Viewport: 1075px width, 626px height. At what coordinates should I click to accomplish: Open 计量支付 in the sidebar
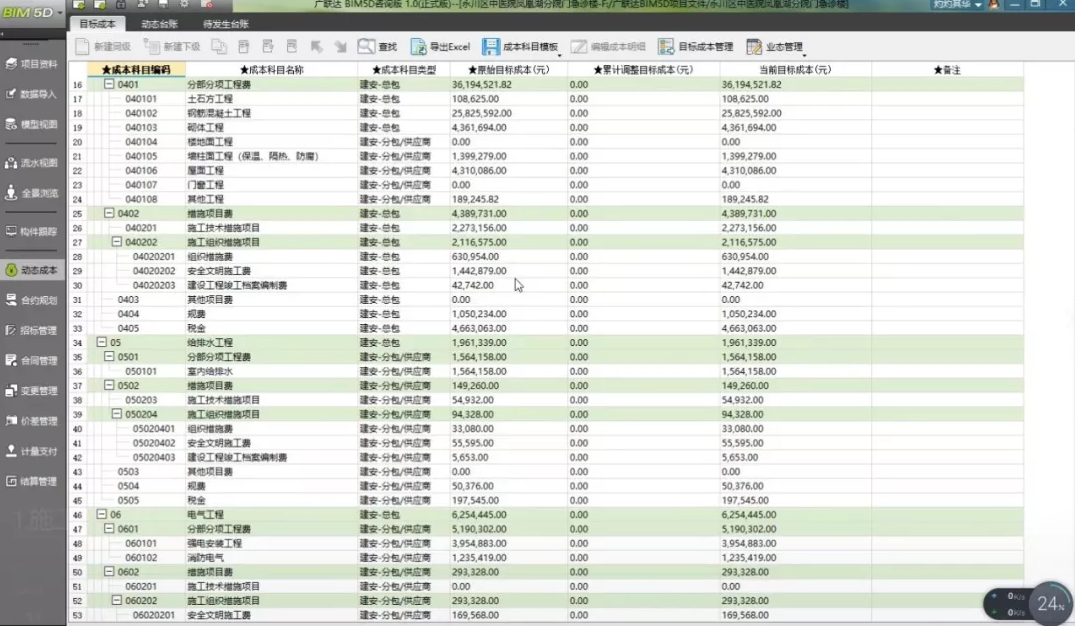click(32, 450)
